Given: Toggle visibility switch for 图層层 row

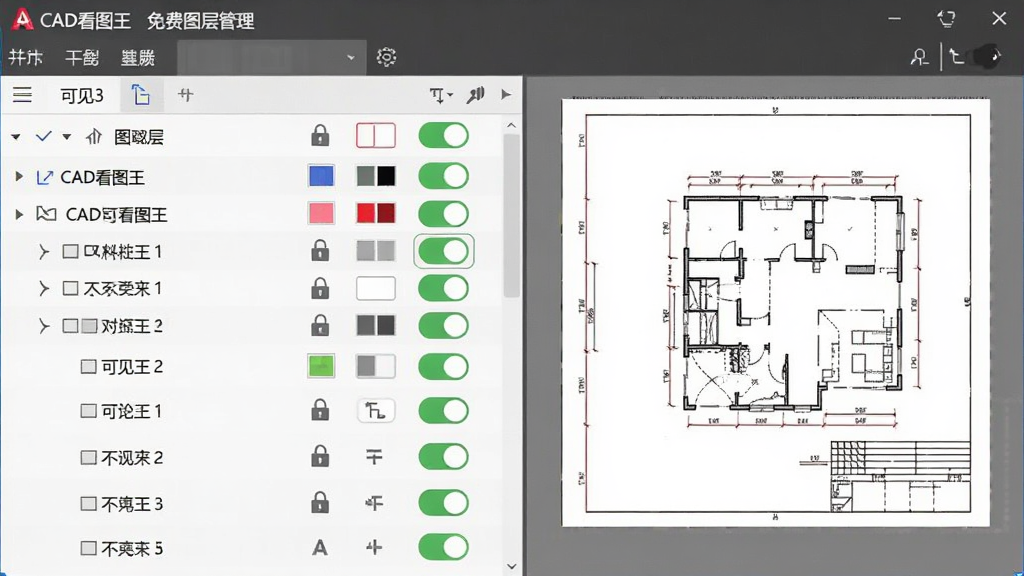Looking at the screenshot, I should coord(443,136).
